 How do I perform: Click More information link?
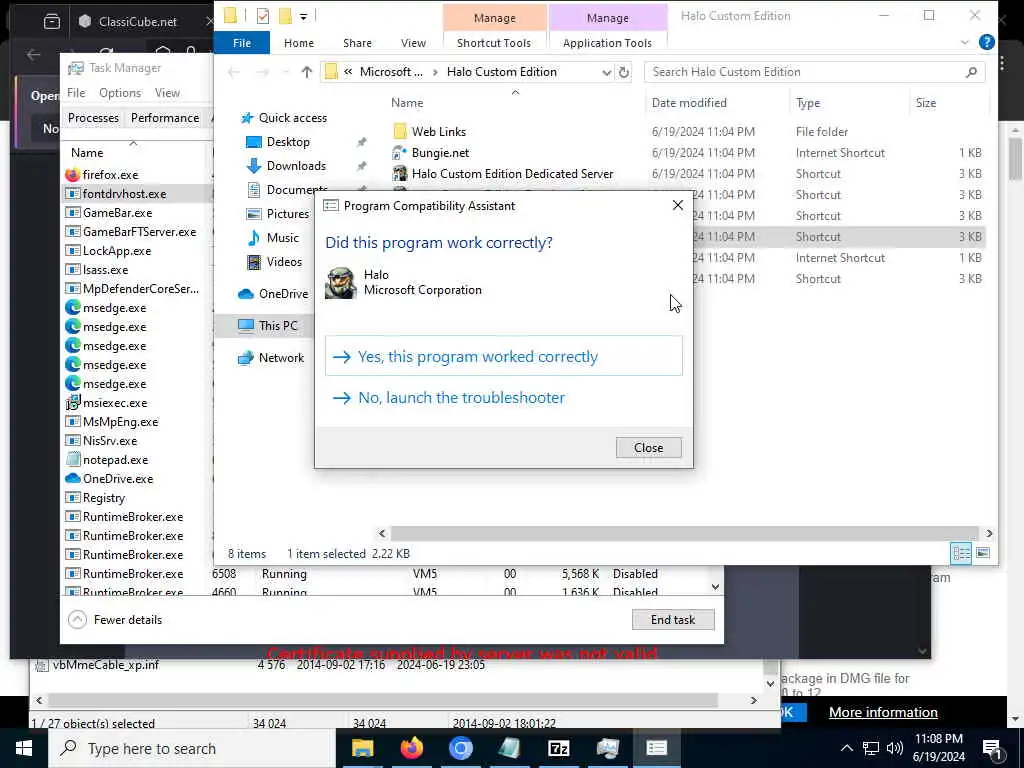coord(883,712)
